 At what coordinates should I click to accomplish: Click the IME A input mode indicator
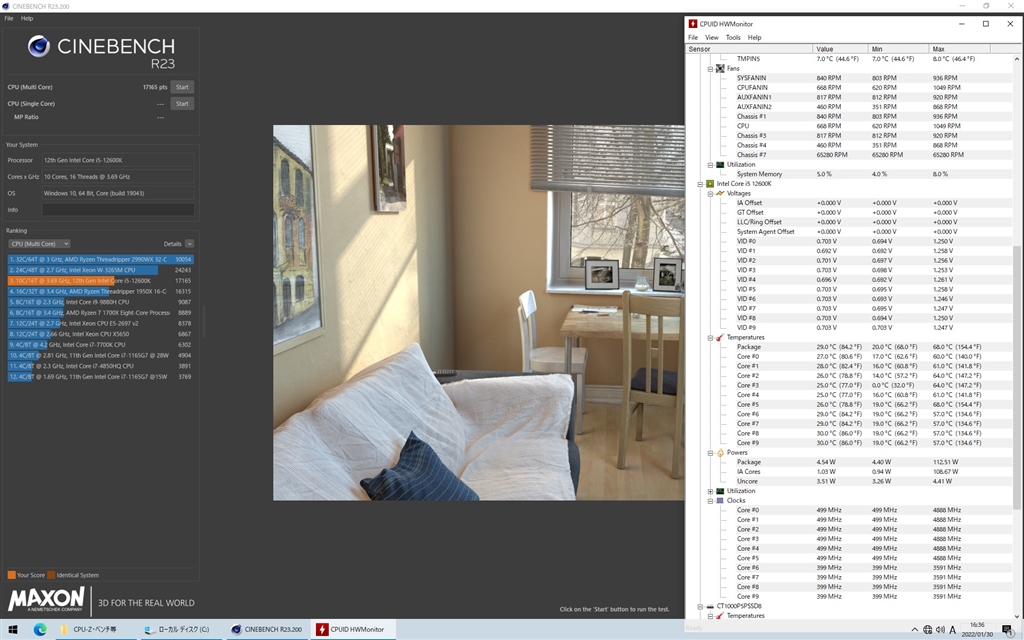point(953,630)
